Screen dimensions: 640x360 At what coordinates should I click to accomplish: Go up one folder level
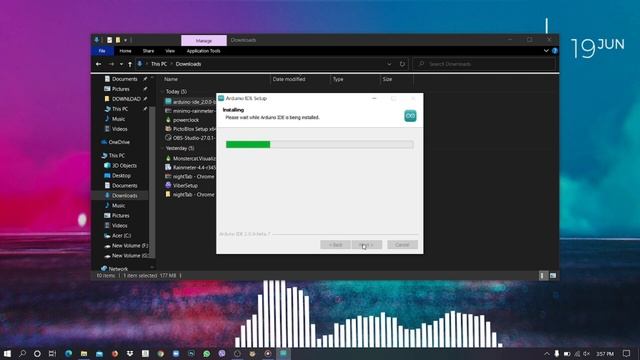tap(130, 64)
